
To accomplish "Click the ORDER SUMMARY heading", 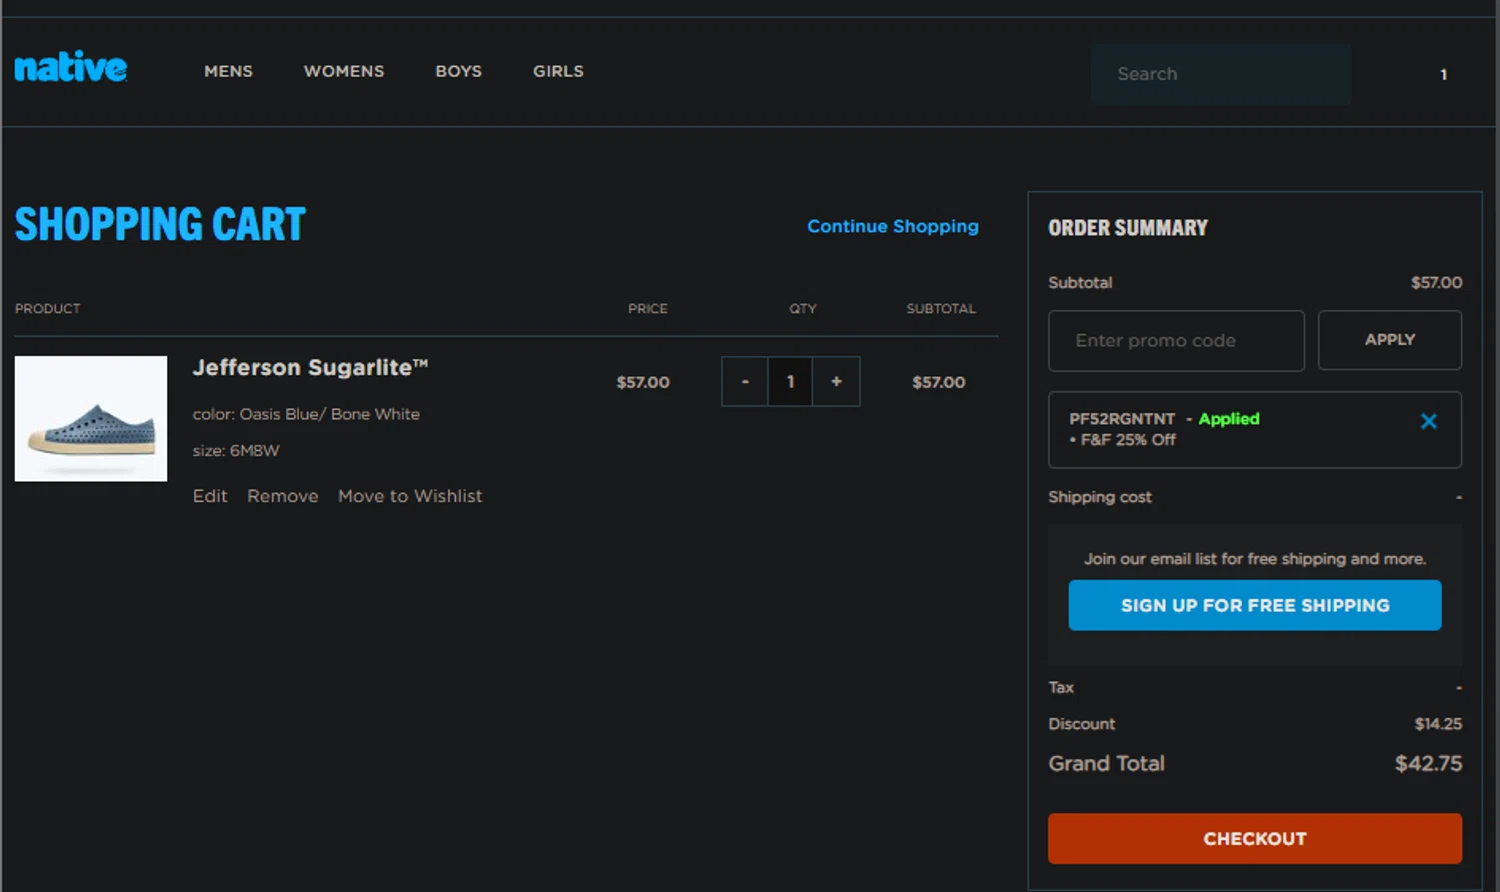I will [x=1128, y=228].
